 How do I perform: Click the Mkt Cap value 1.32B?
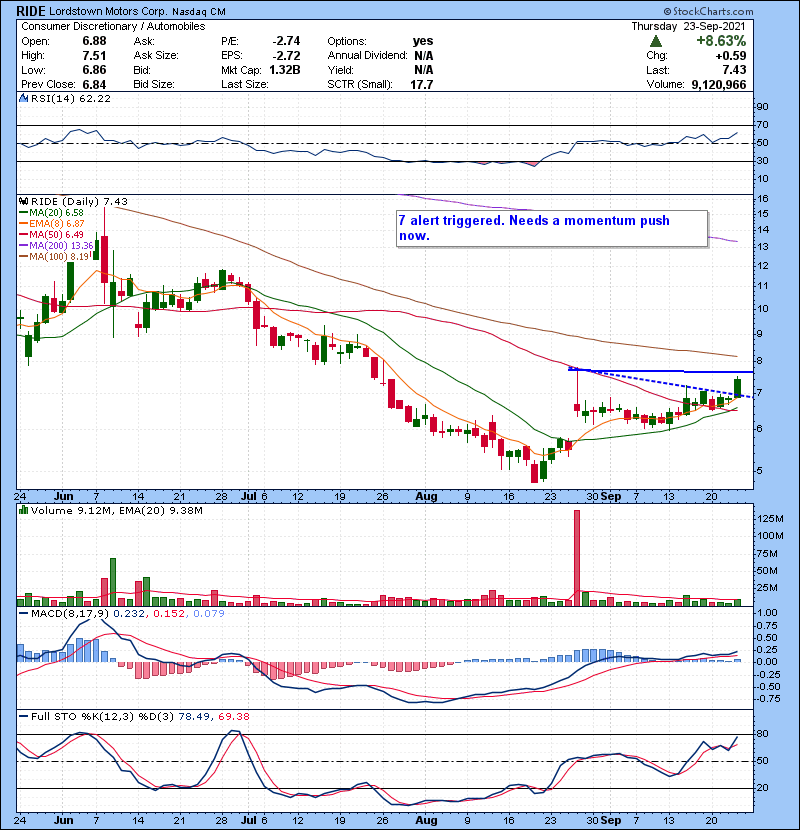point(285,70)
